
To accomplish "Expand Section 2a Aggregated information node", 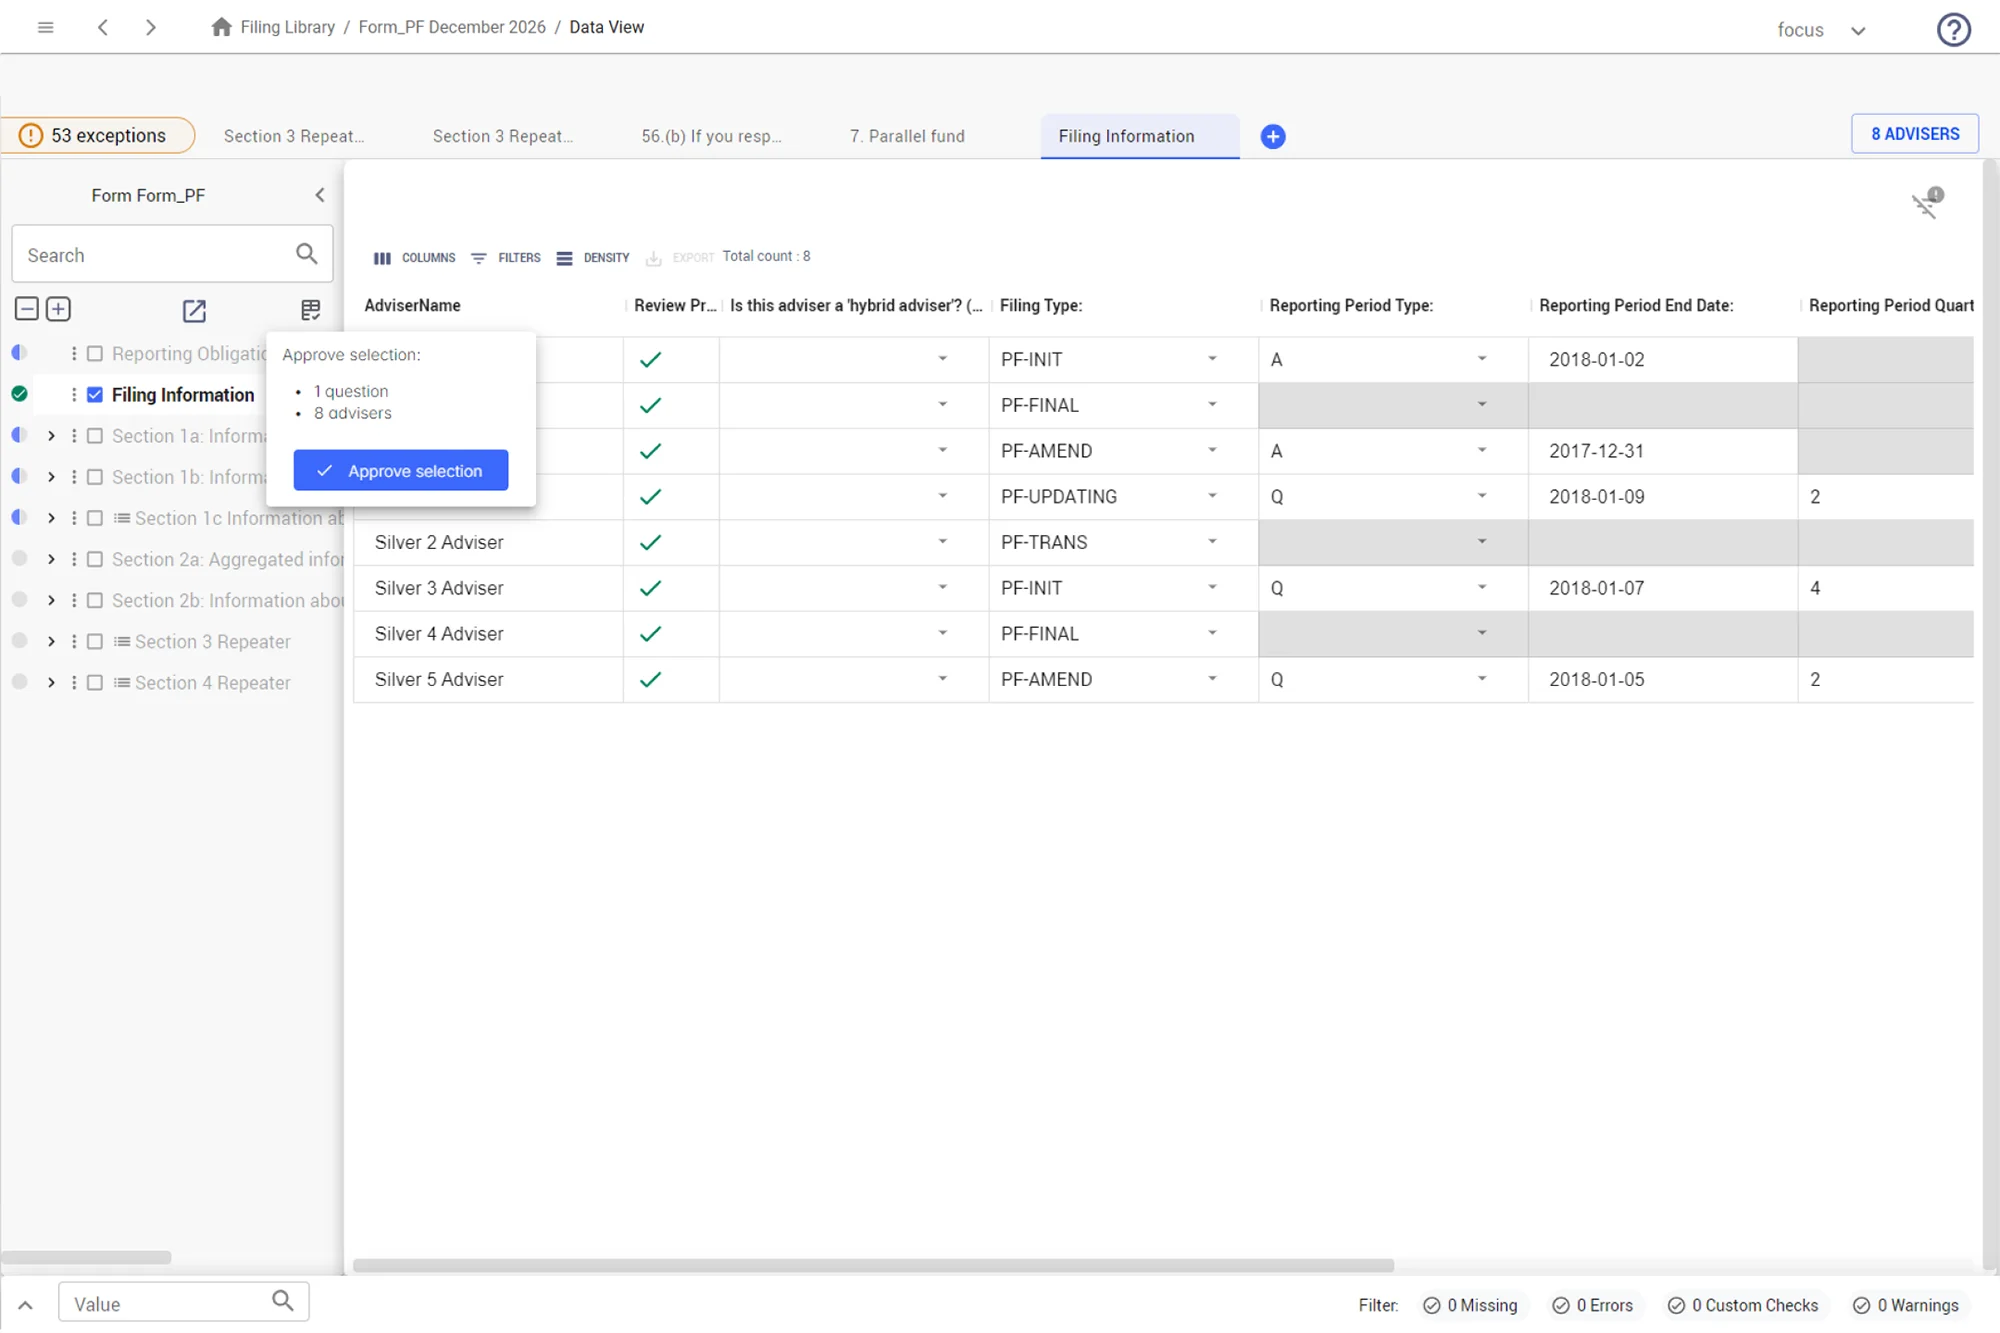I will 51,560.
